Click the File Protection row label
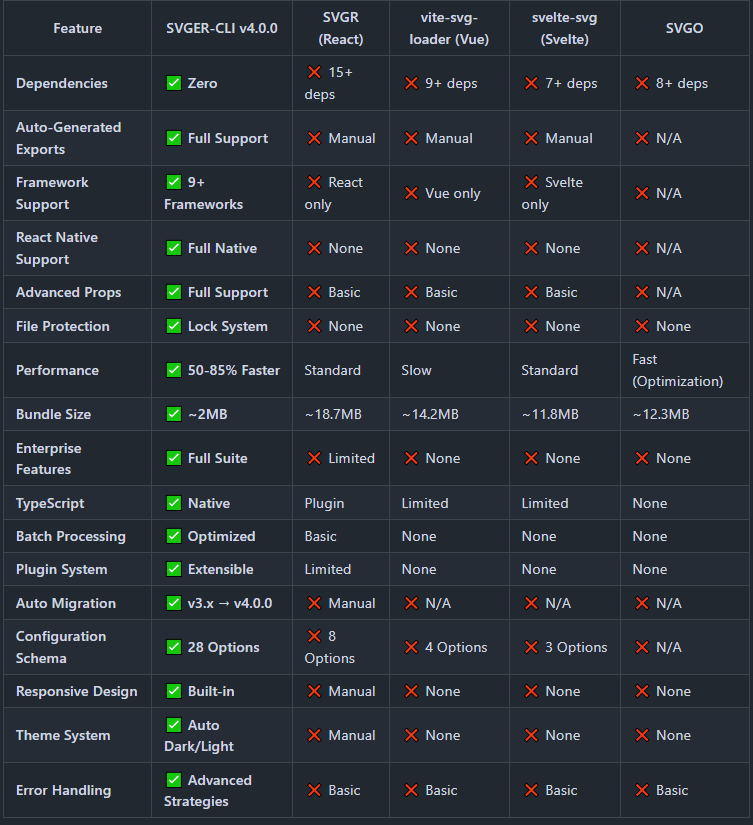753x825 pixels. click(x=63, y=326)
